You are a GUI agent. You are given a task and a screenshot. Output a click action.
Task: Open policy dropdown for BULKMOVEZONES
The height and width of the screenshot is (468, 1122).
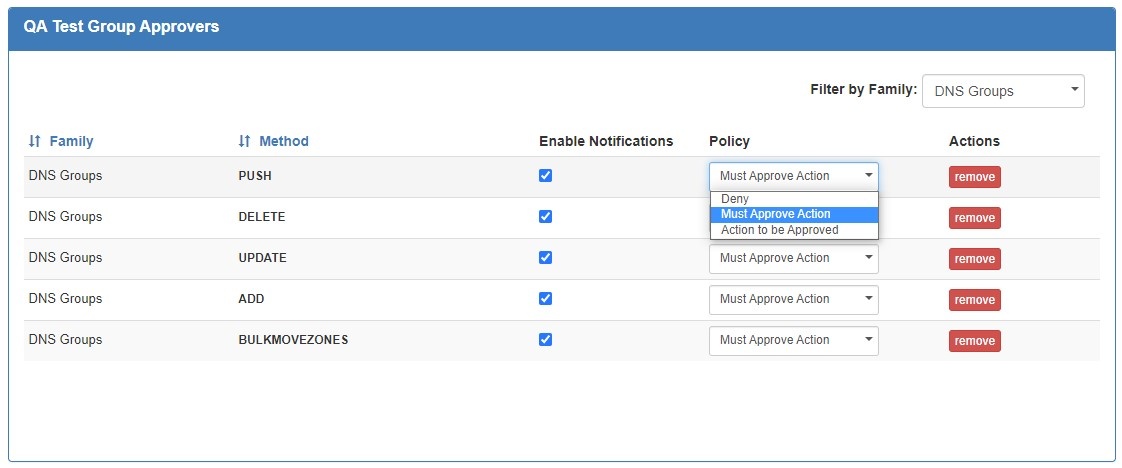point(793,341)
